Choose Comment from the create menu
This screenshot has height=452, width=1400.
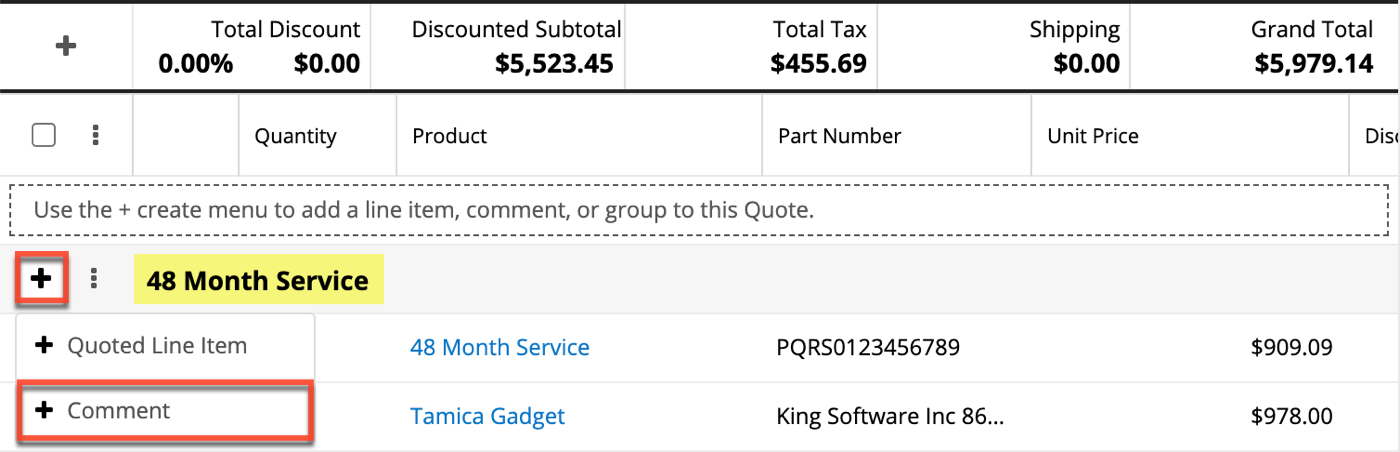[118, 411]
